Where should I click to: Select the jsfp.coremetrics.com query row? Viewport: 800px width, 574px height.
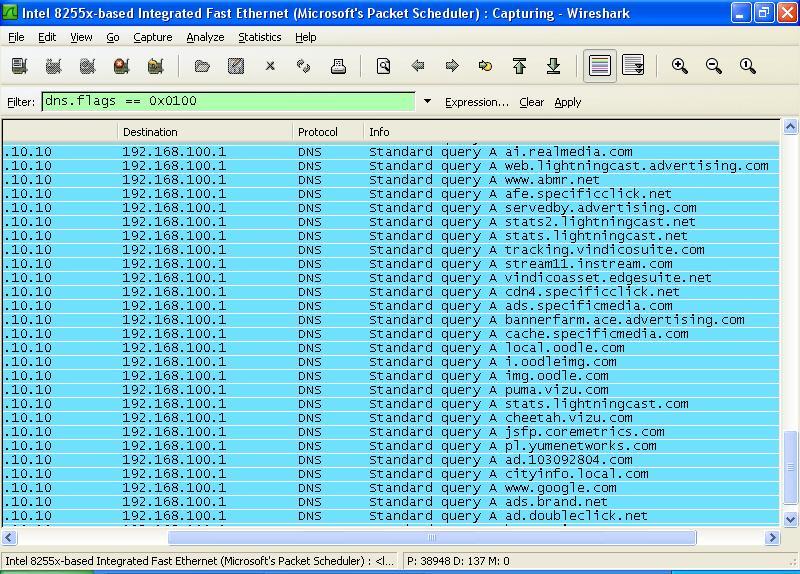coord(391,432)
